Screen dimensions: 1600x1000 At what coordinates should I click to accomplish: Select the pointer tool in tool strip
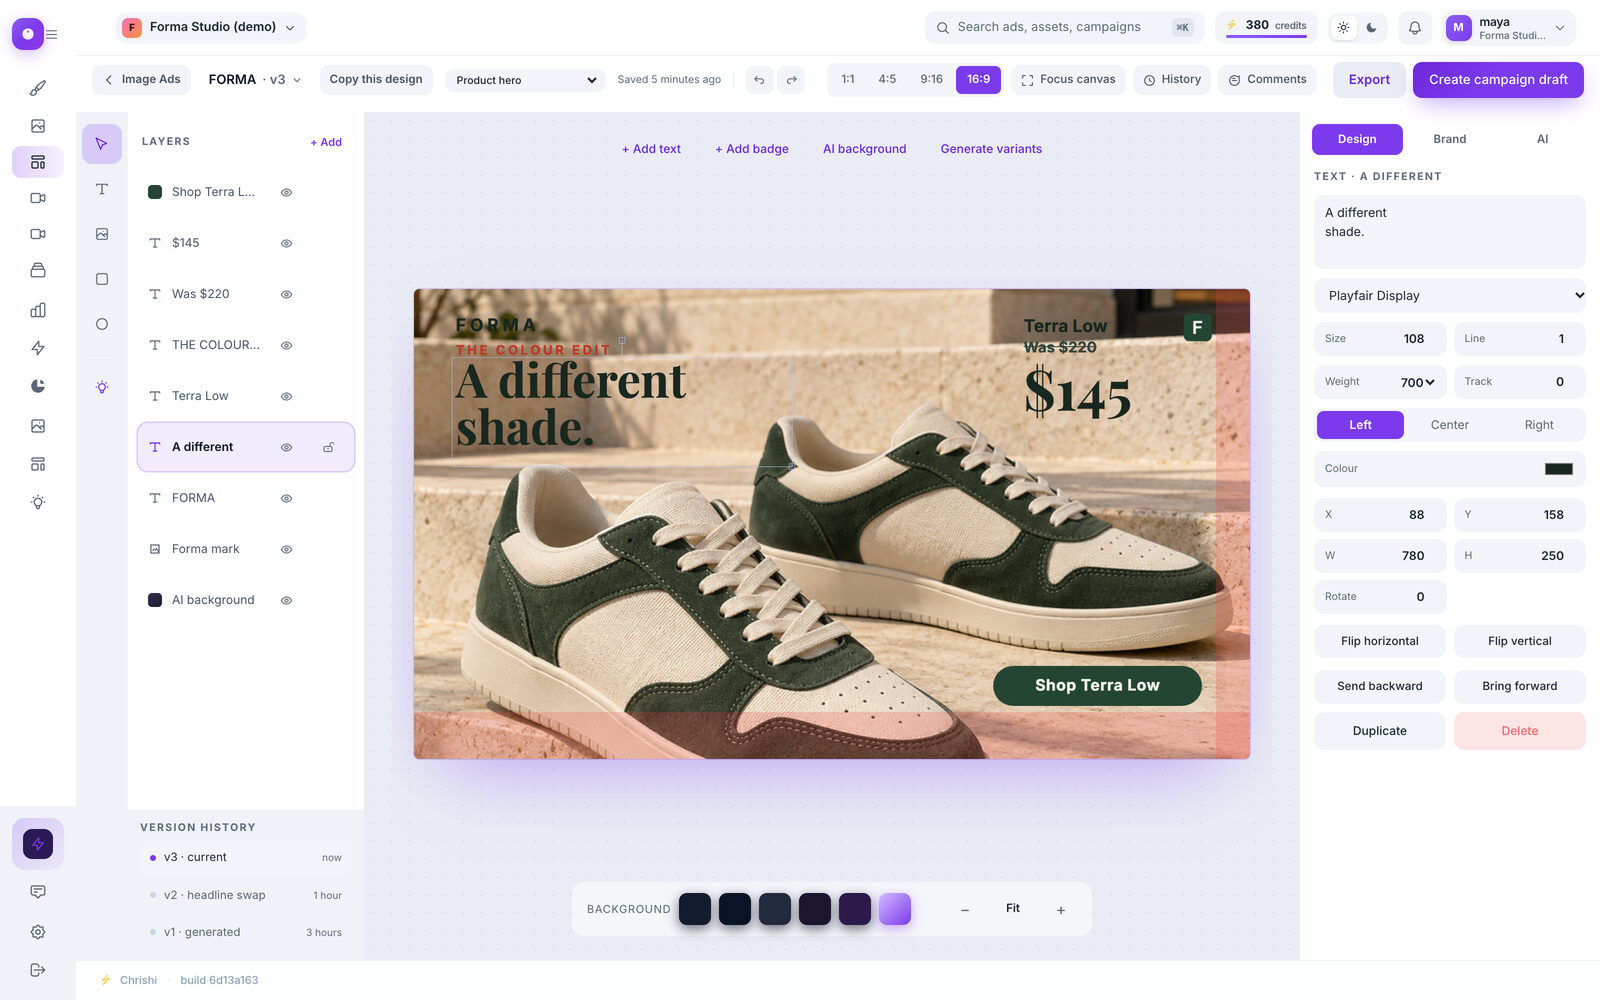(x=102, y=144)
